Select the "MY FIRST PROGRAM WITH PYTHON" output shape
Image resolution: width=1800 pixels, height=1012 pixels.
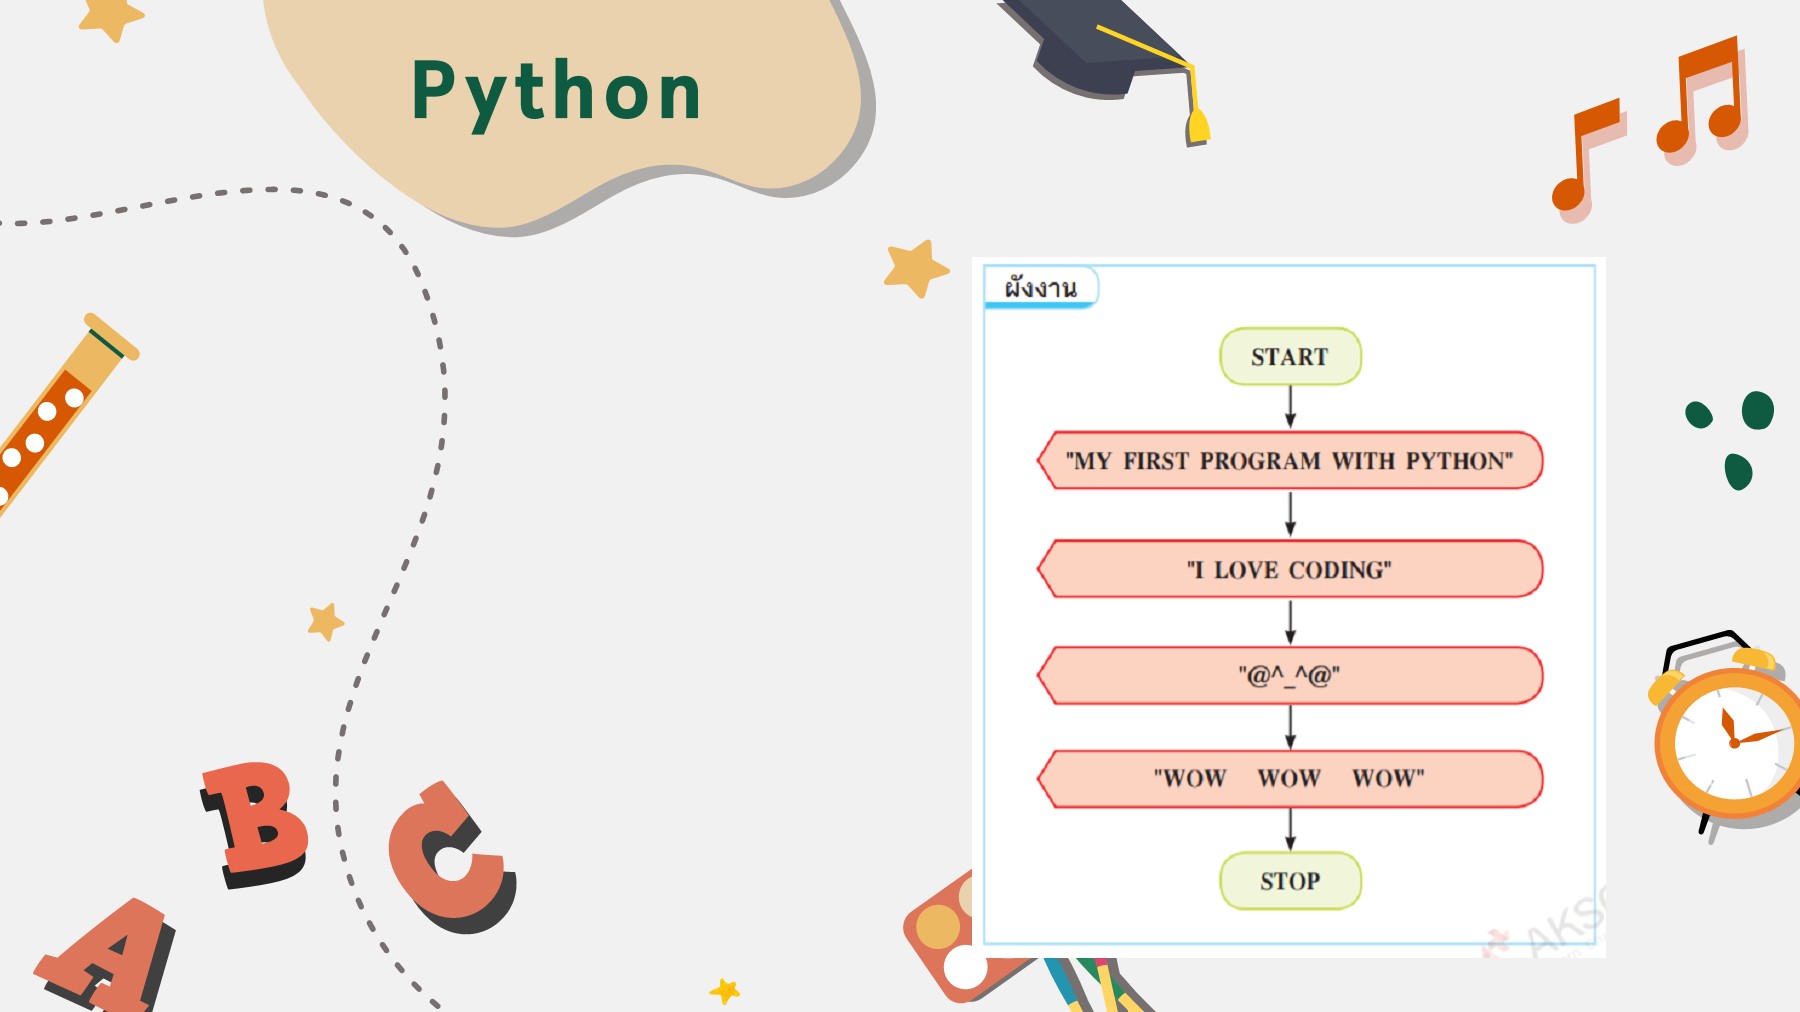1290,462
